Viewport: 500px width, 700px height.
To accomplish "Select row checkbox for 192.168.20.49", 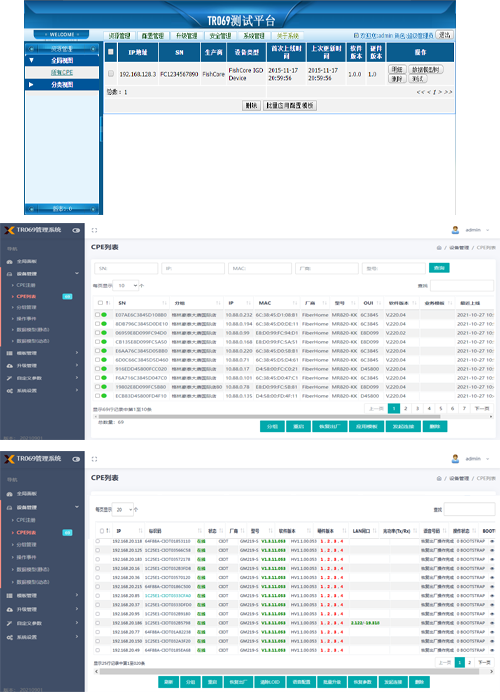I will click(97, 650).
